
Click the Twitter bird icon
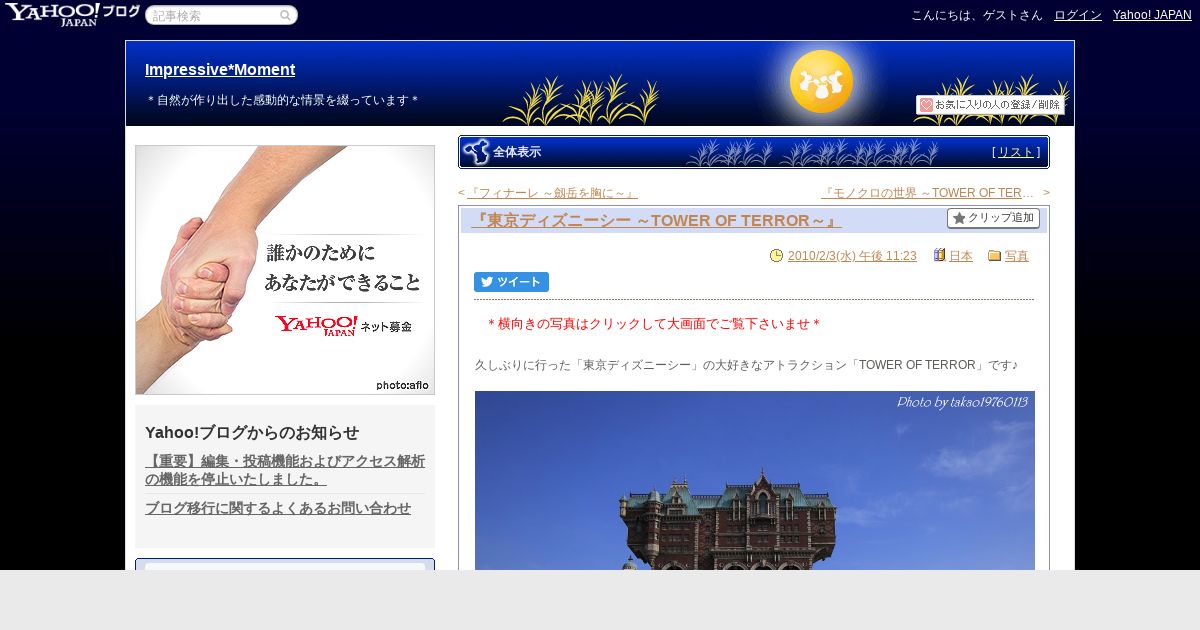click(x=487, y=282)
